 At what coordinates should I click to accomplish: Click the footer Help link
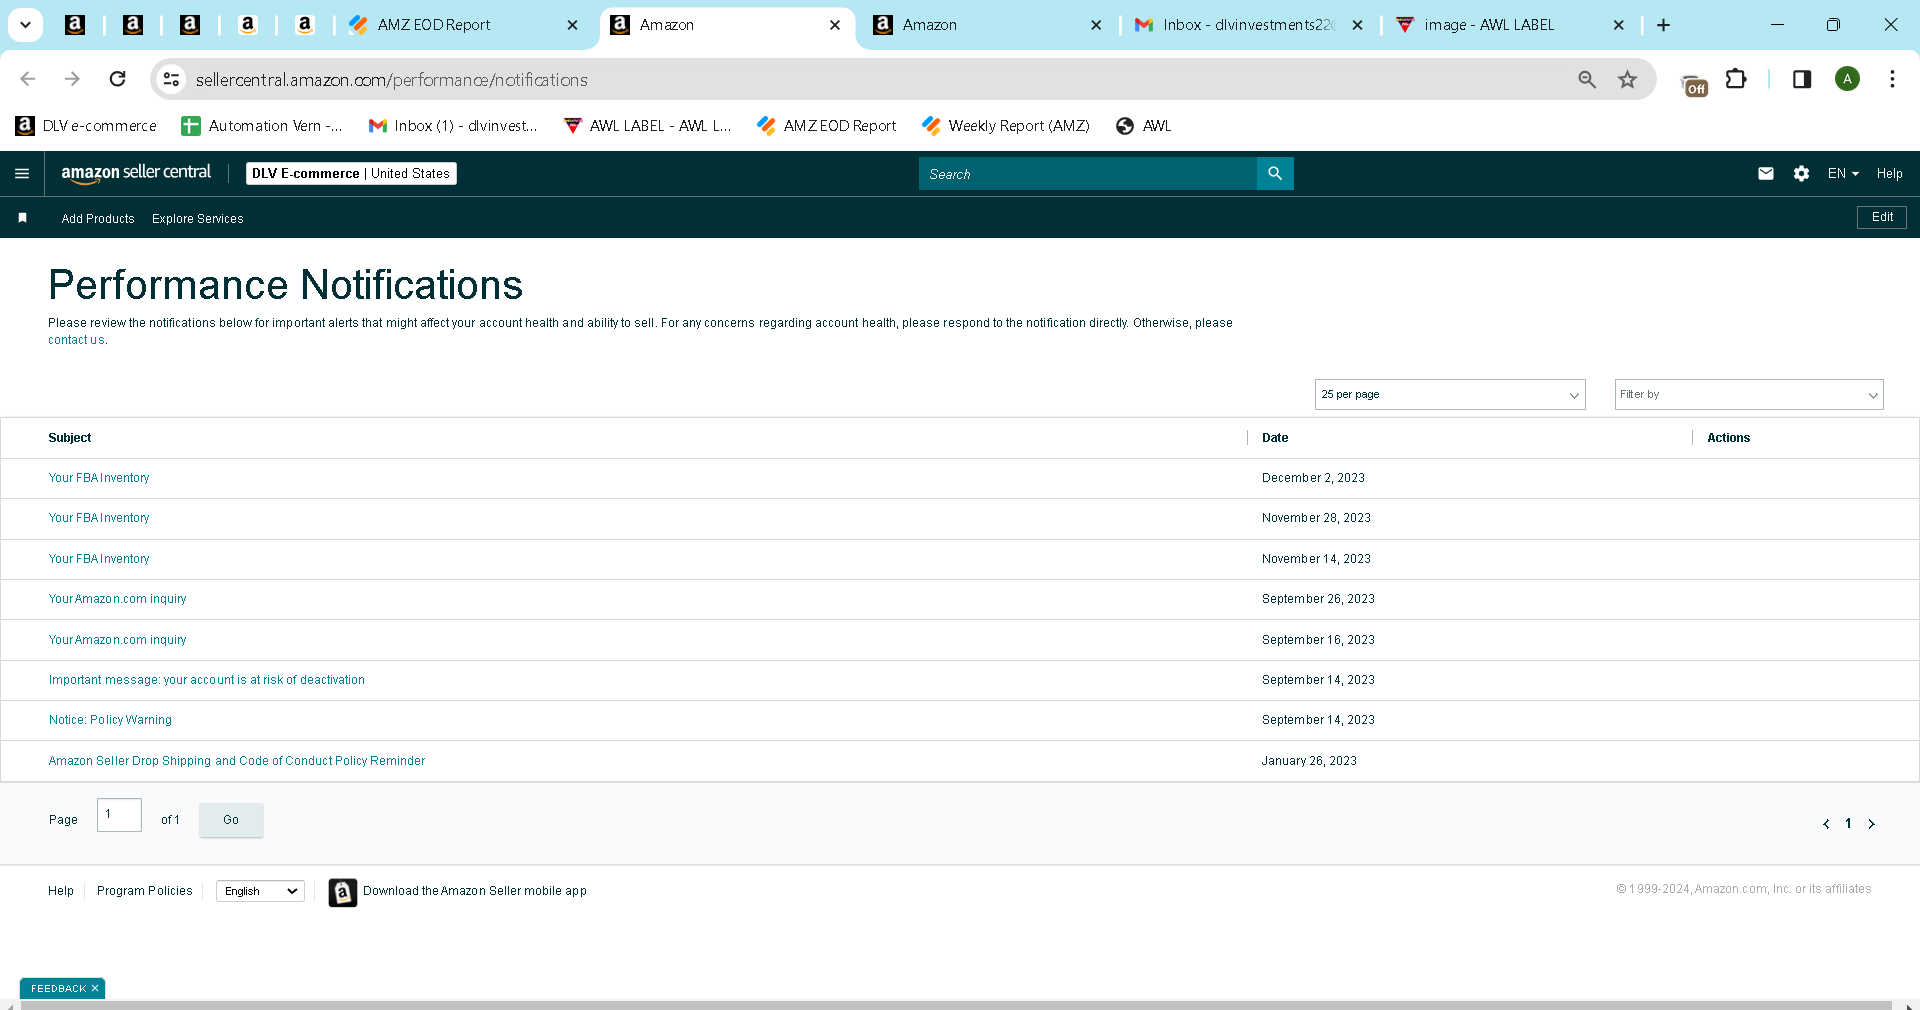point(61,891)
